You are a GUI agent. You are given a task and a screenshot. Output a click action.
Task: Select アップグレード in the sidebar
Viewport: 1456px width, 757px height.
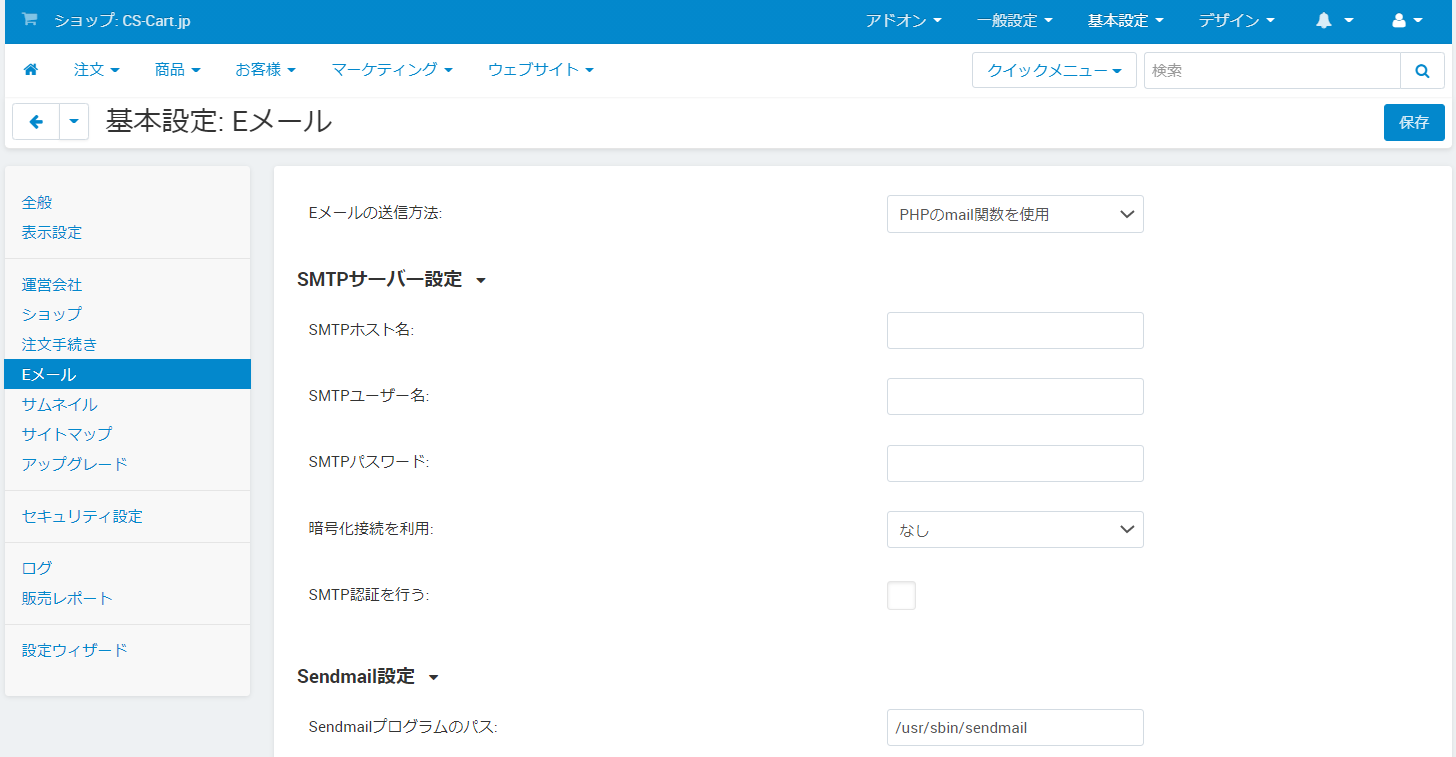tap(74, 464)
